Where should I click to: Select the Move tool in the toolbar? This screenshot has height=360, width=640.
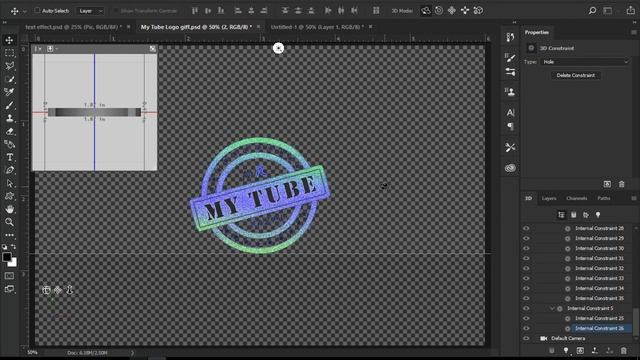(9, 40)
